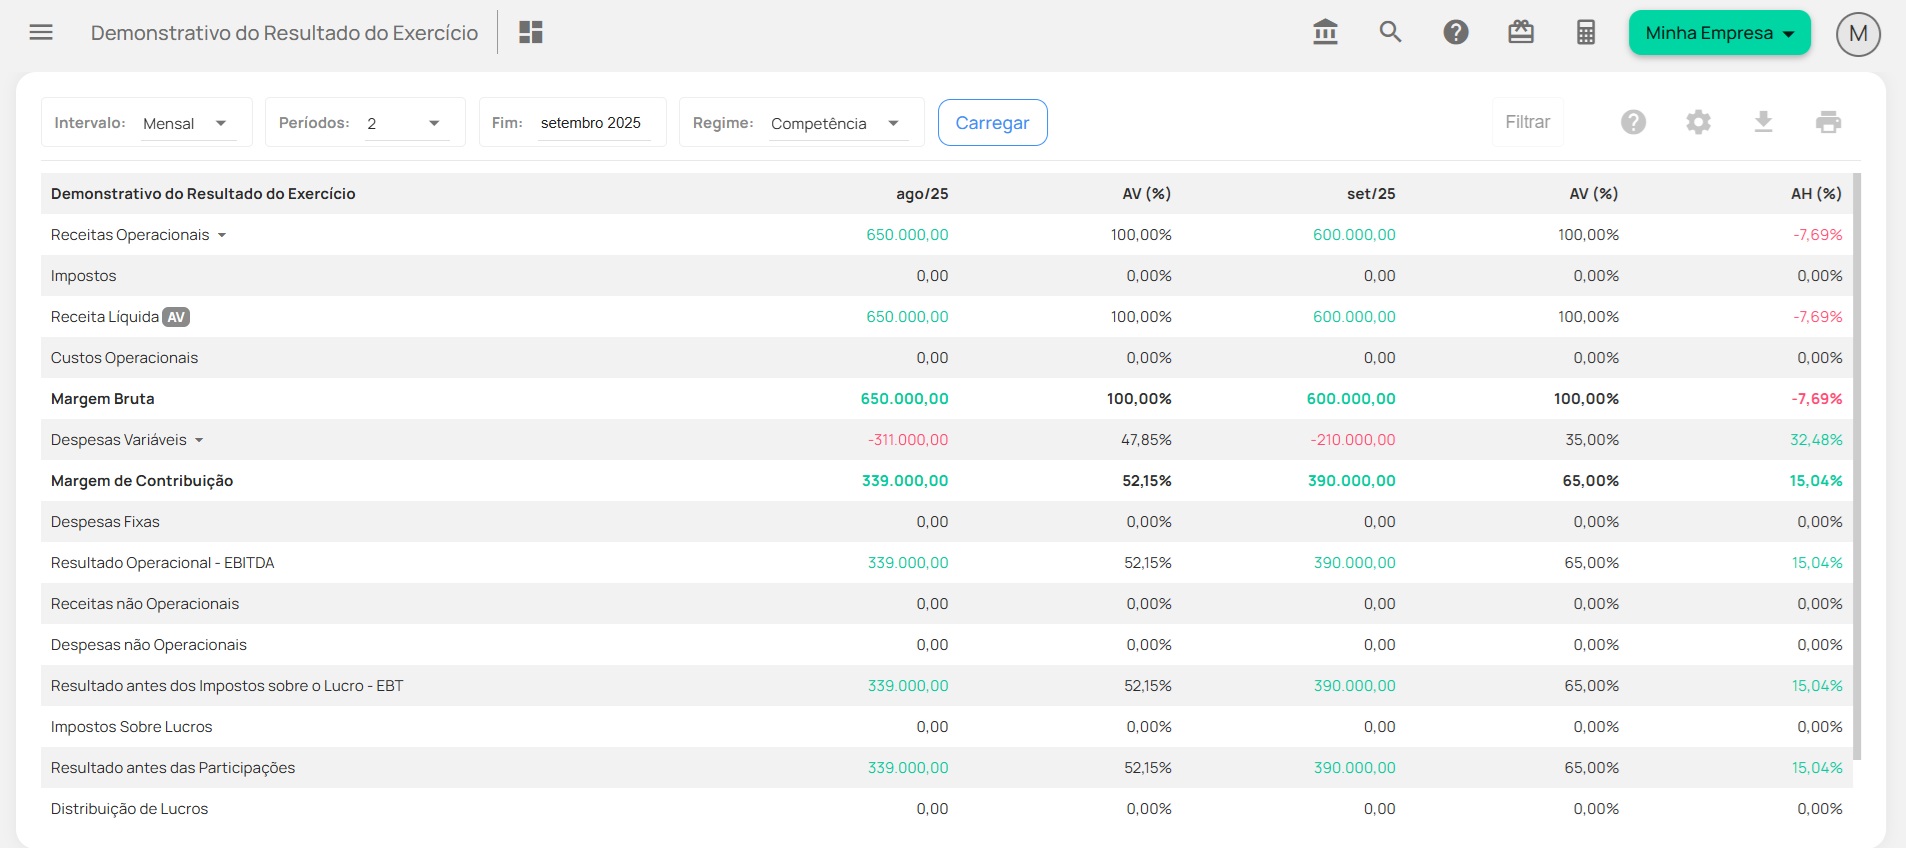
Task: Download the report with the download icon
Action: tap(1763, 122)
